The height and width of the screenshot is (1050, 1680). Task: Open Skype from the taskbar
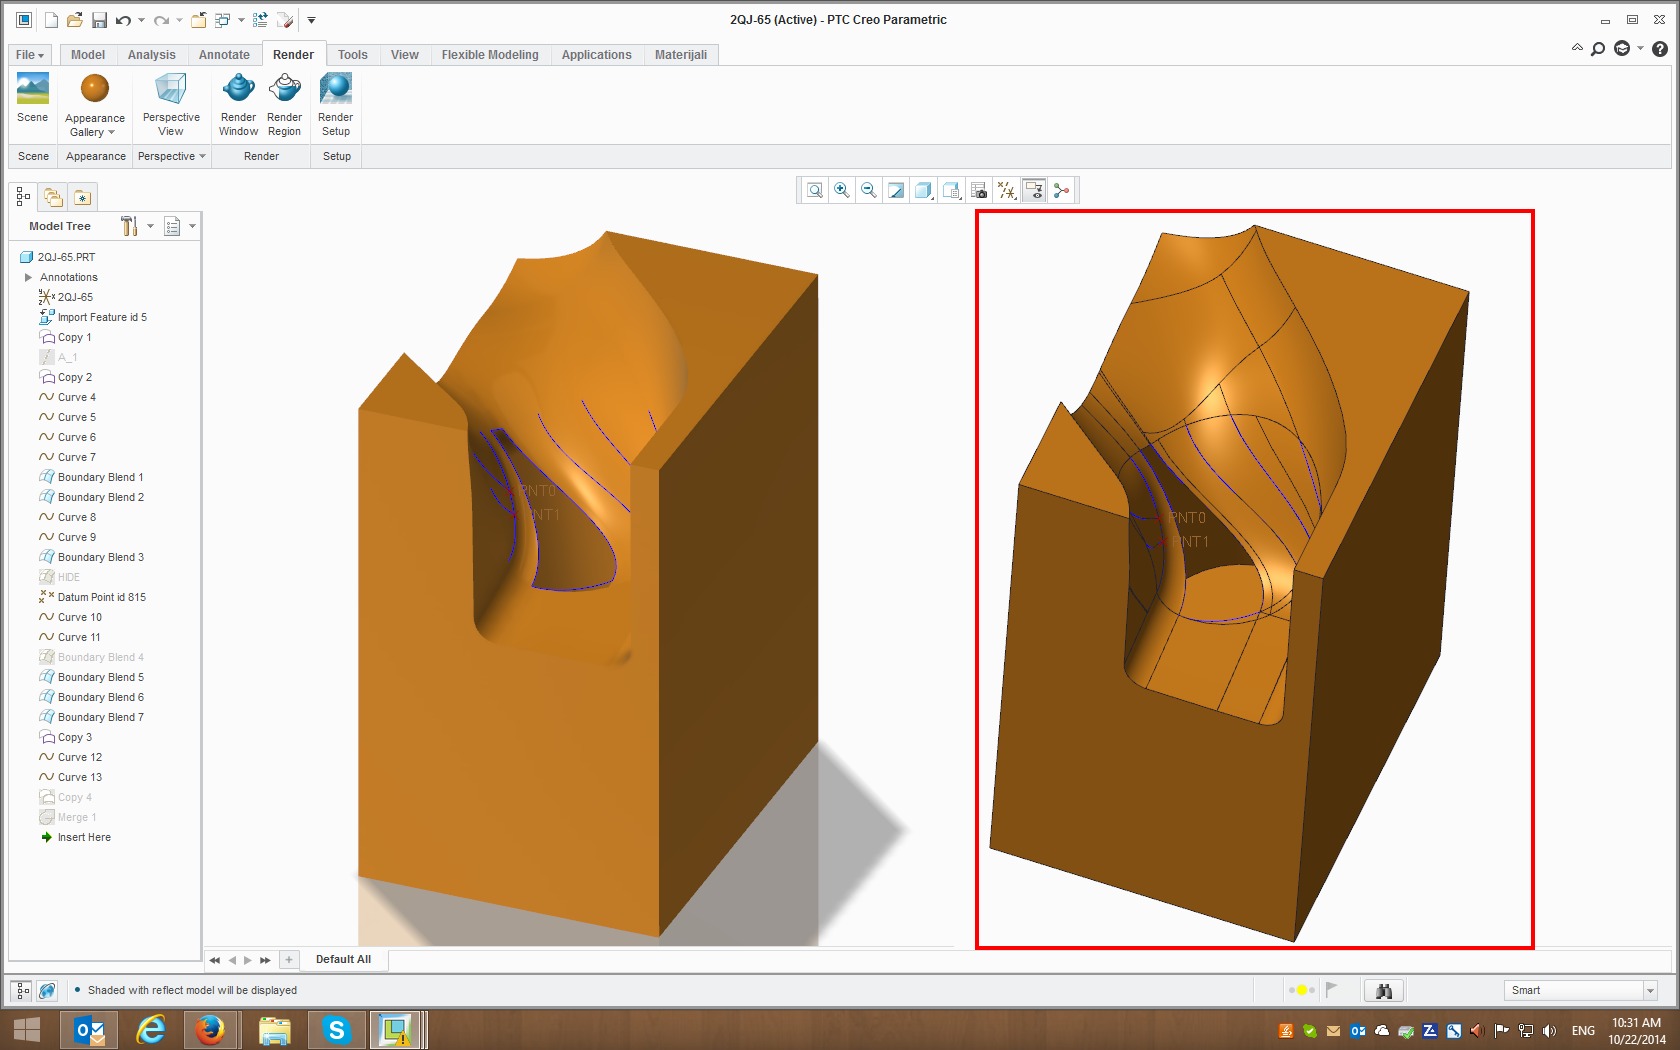337,1029
